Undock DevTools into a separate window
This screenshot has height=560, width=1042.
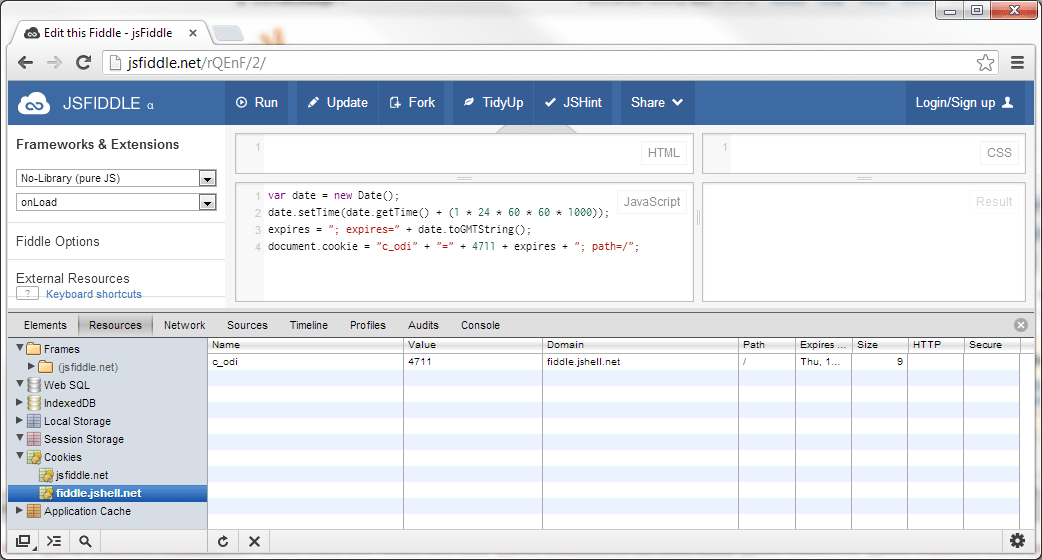point(23,541)
